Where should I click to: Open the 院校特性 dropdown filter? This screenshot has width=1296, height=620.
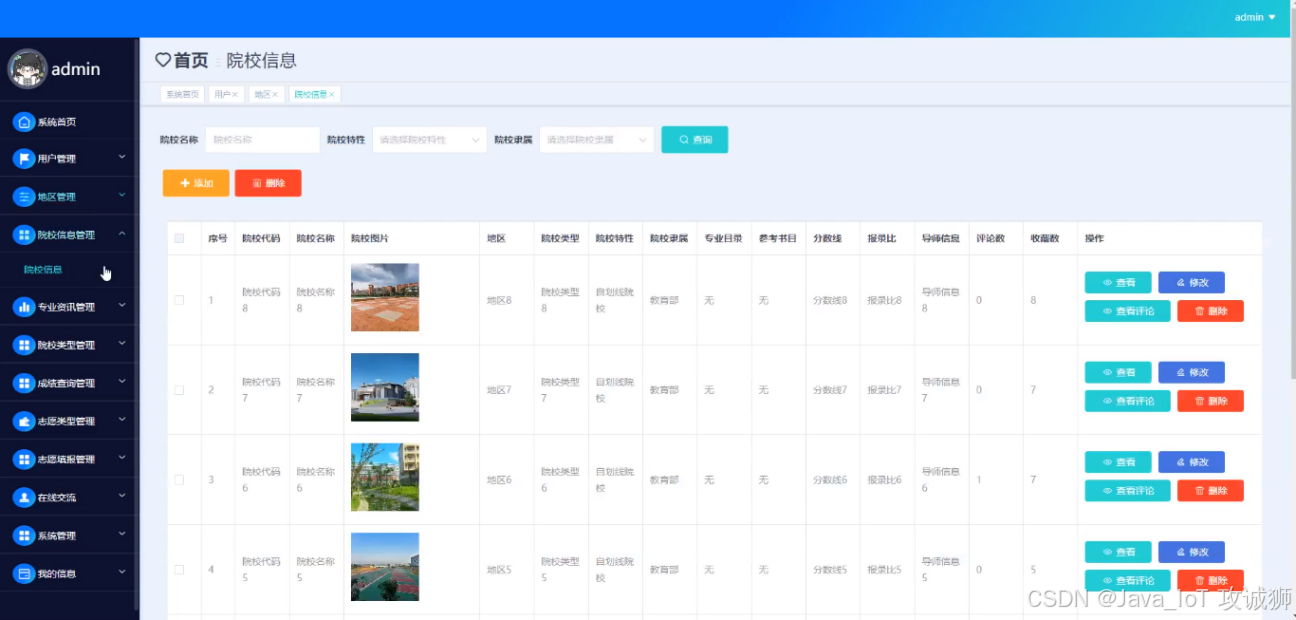[430, 140]
